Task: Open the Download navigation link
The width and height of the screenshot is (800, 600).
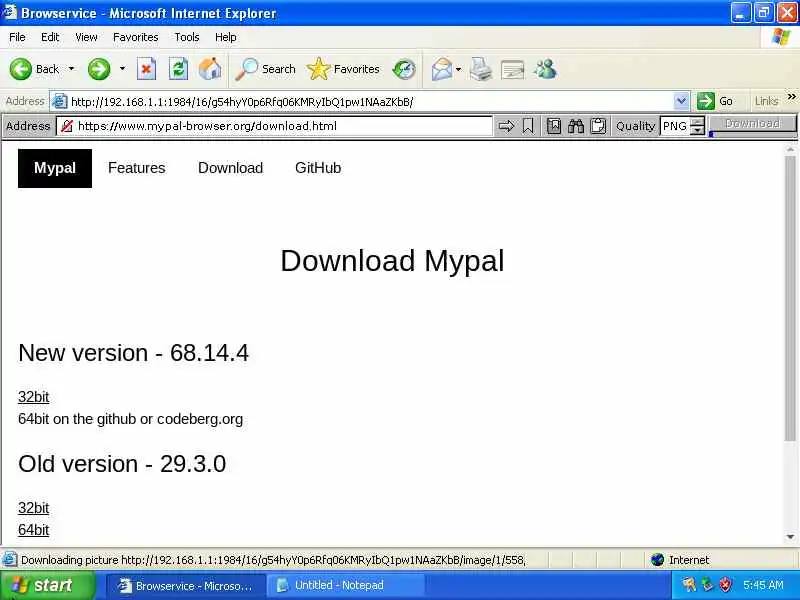Action: tap(231, 168)
